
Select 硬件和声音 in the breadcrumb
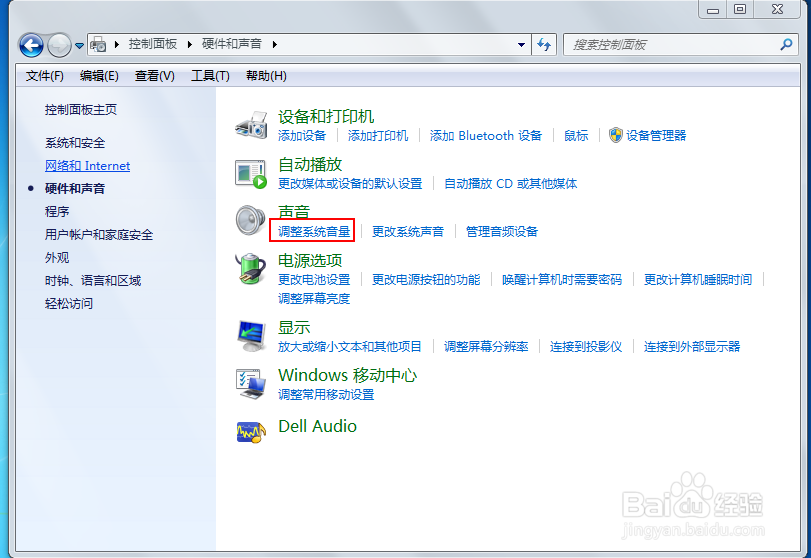tap(232, 44)
